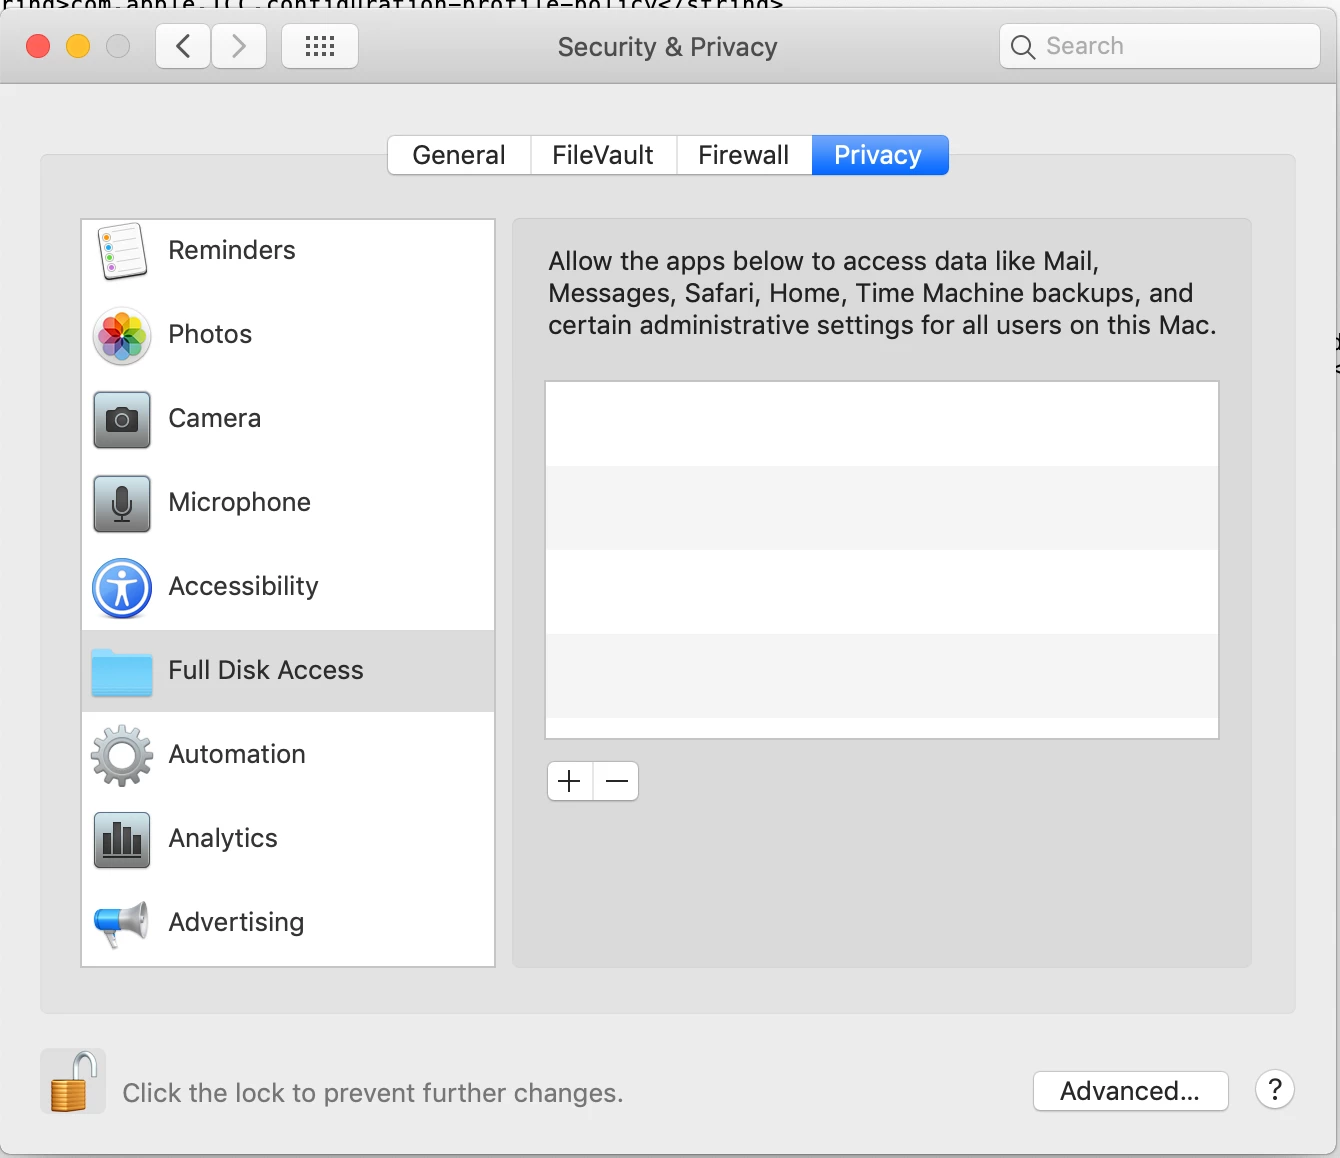
Task: Click the Photos pinwheel icon
Action: click(x=122, y=336)
